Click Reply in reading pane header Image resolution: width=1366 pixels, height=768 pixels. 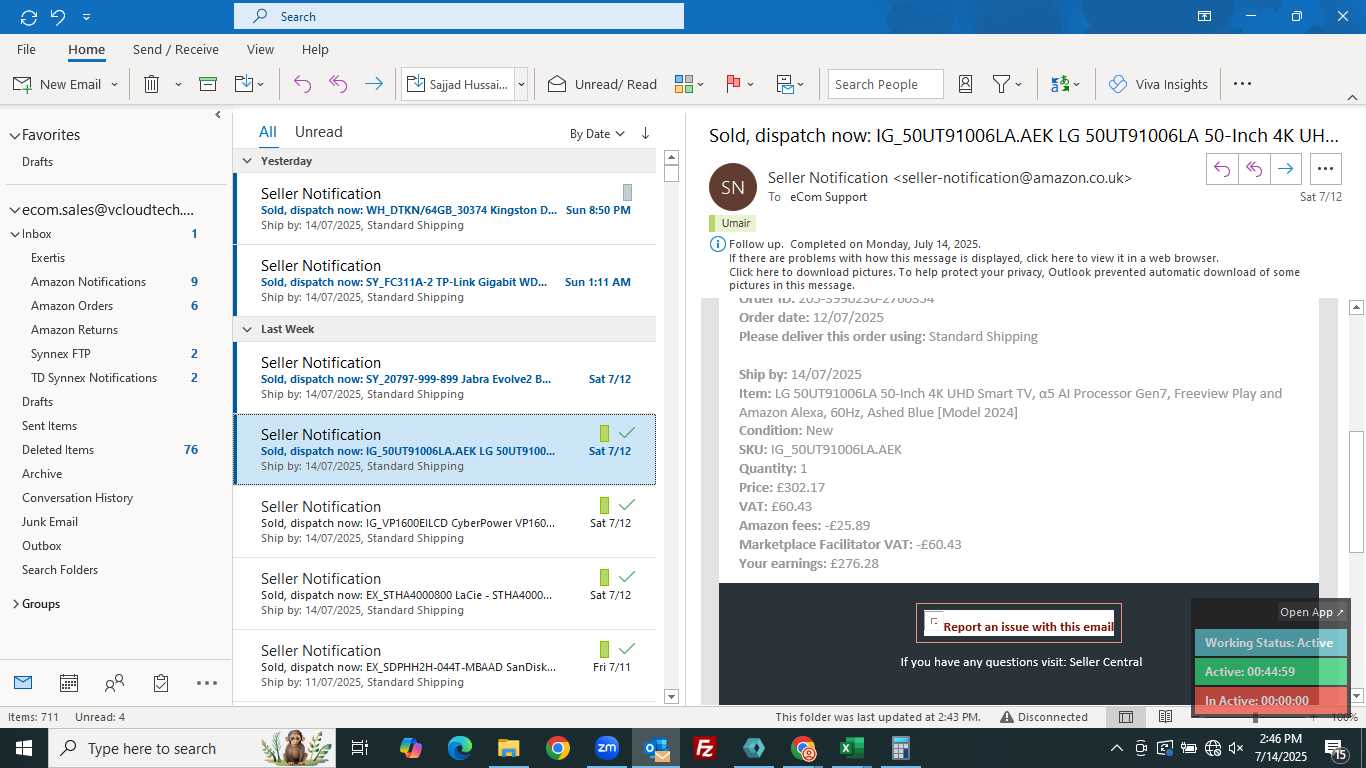pos(1222,169)
